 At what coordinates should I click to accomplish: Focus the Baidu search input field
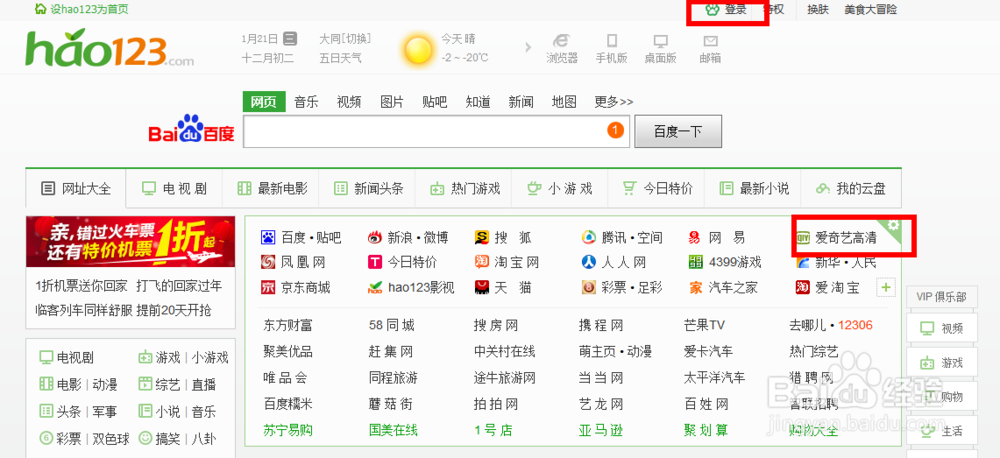436,131
